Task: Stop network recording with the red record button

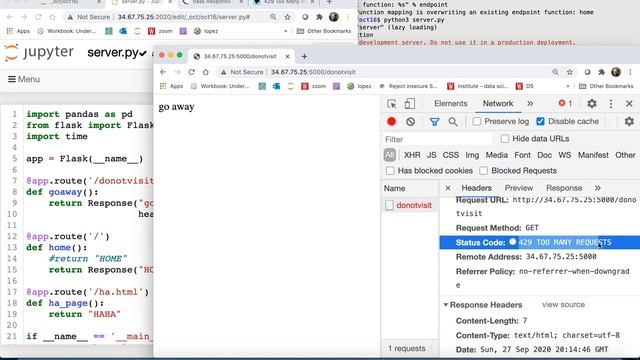Action: [391, 122]
